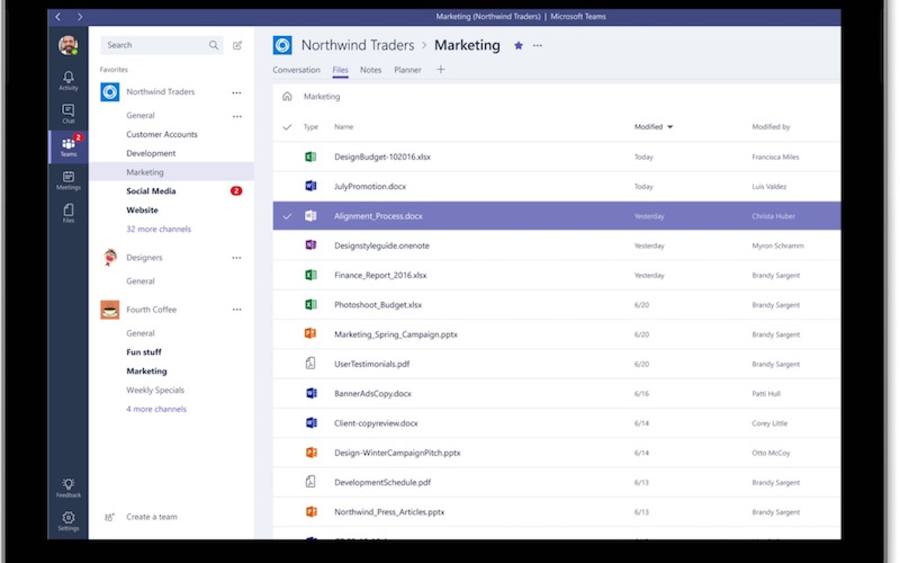Screen dimensions: 900x563
Task: Open Designers team options menu
Action: pyautogui.click(x=236, y=258)
